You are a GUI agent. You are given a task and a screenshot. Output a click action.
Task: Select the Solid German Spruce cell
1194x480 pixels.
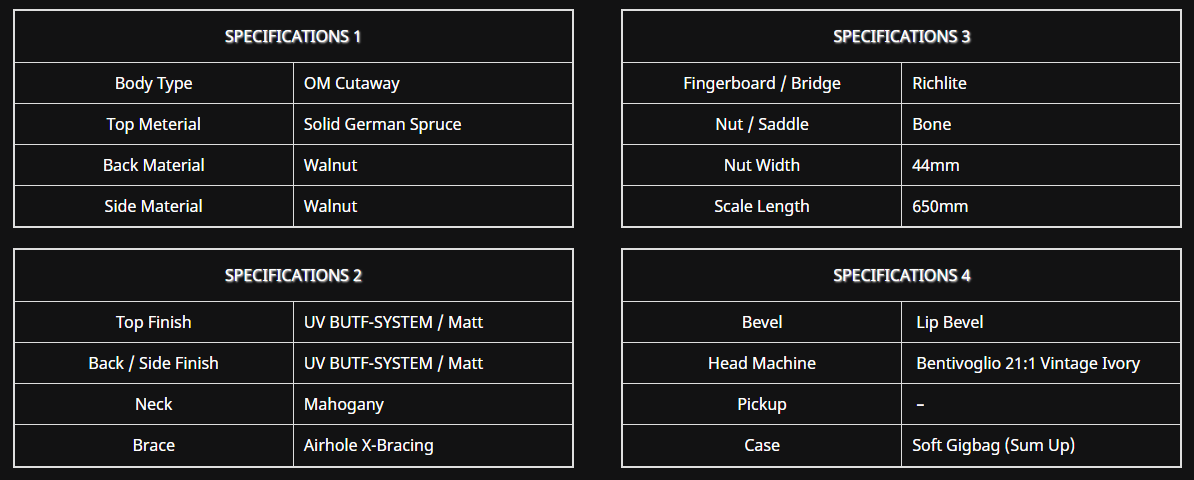click(x=433, y=124)
